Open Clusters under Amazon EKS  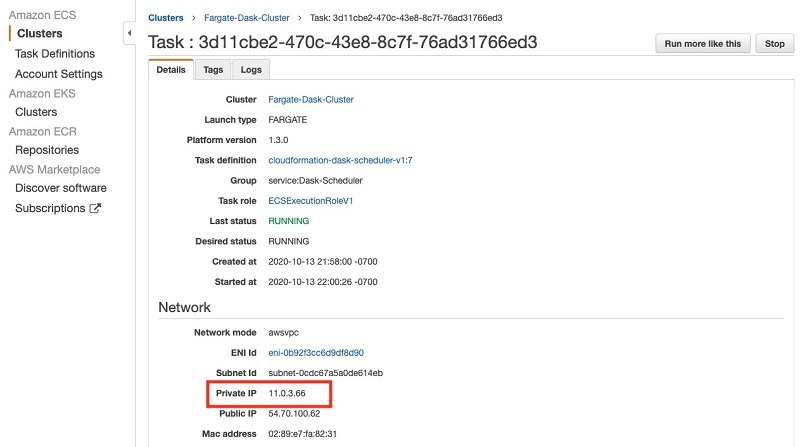[x=36, y=112]
